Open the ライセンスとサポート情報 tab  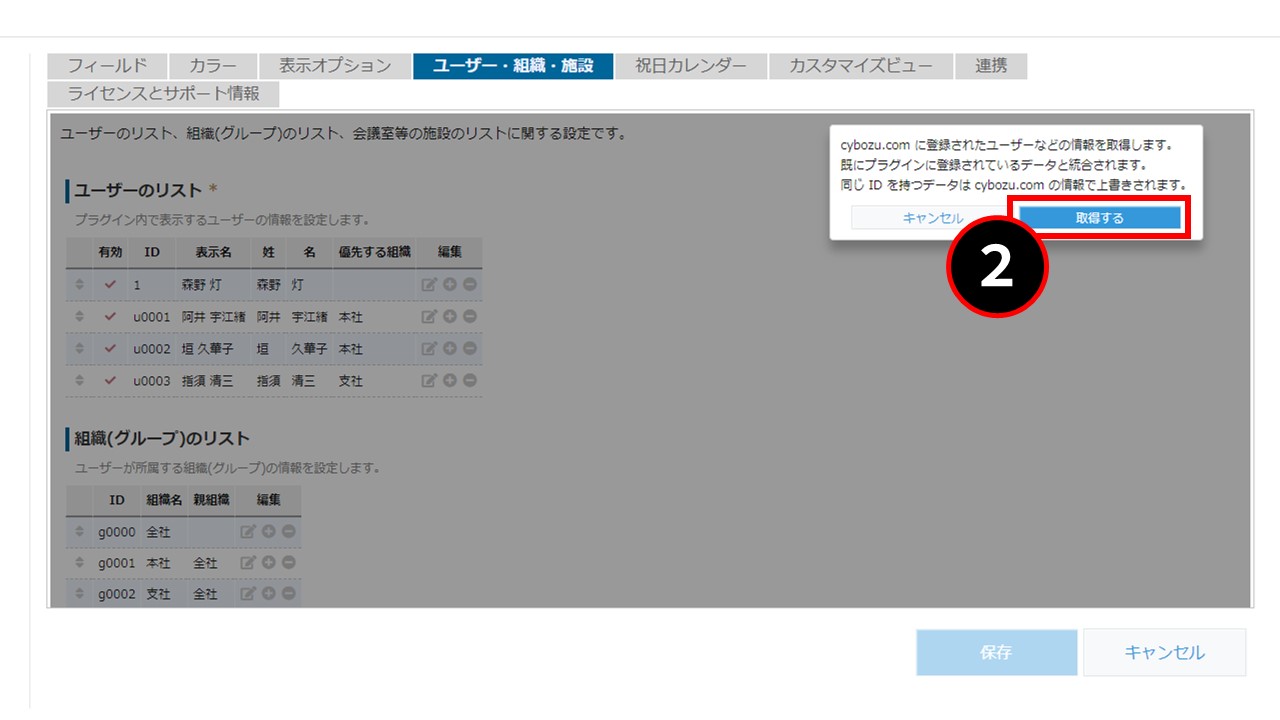163,94
